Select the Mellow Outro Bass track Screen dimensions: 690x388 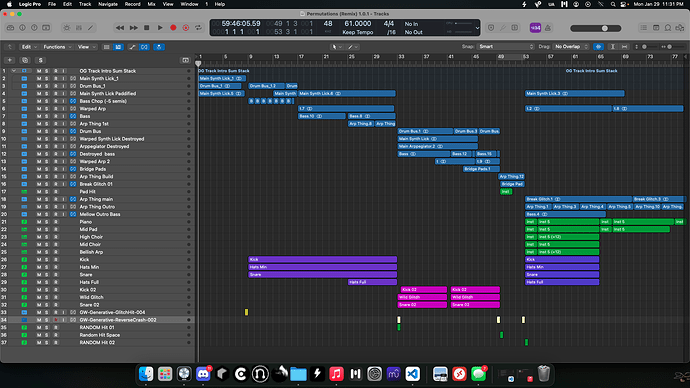(100, 214)
